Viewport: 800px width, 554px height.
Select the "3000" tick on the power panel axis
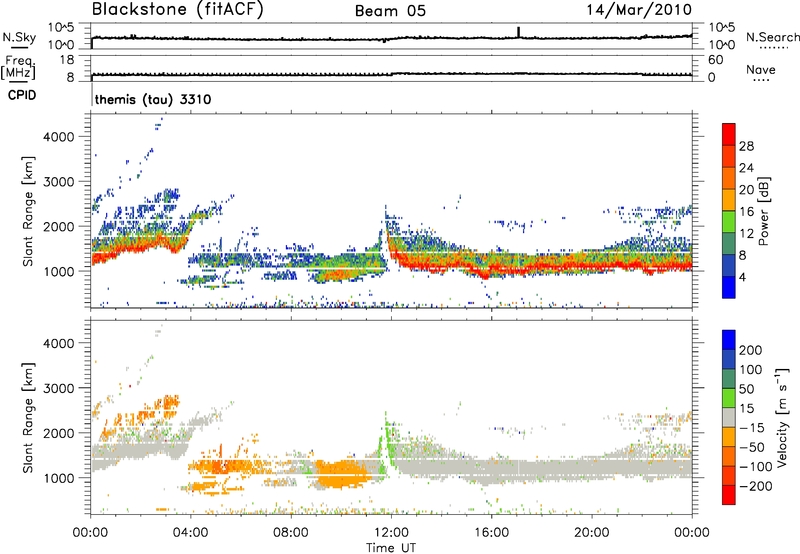pyautogui.click(x=59, y=182)
